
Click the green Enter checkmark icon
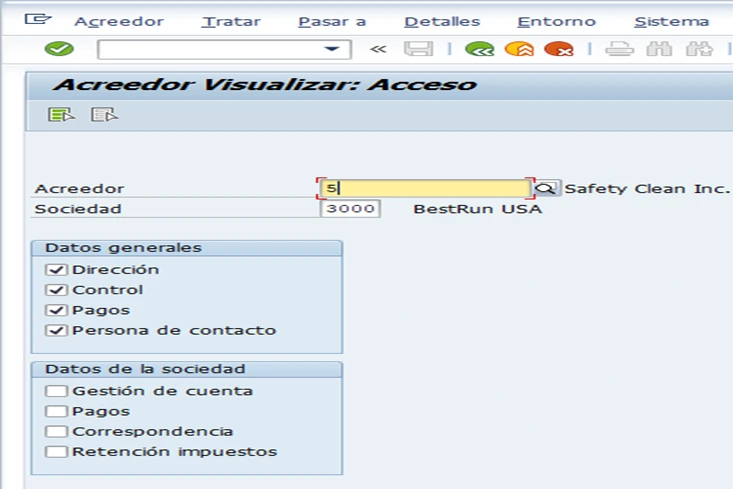click(59, 49)
